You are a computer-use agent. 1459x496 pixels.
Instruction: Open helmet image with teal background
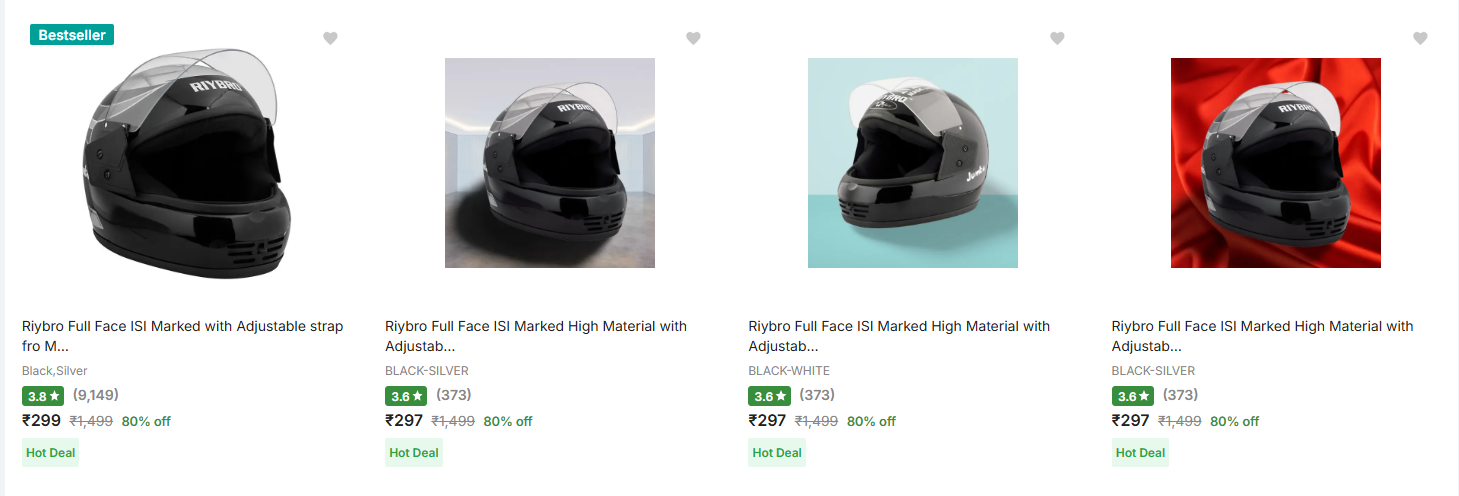912,163
